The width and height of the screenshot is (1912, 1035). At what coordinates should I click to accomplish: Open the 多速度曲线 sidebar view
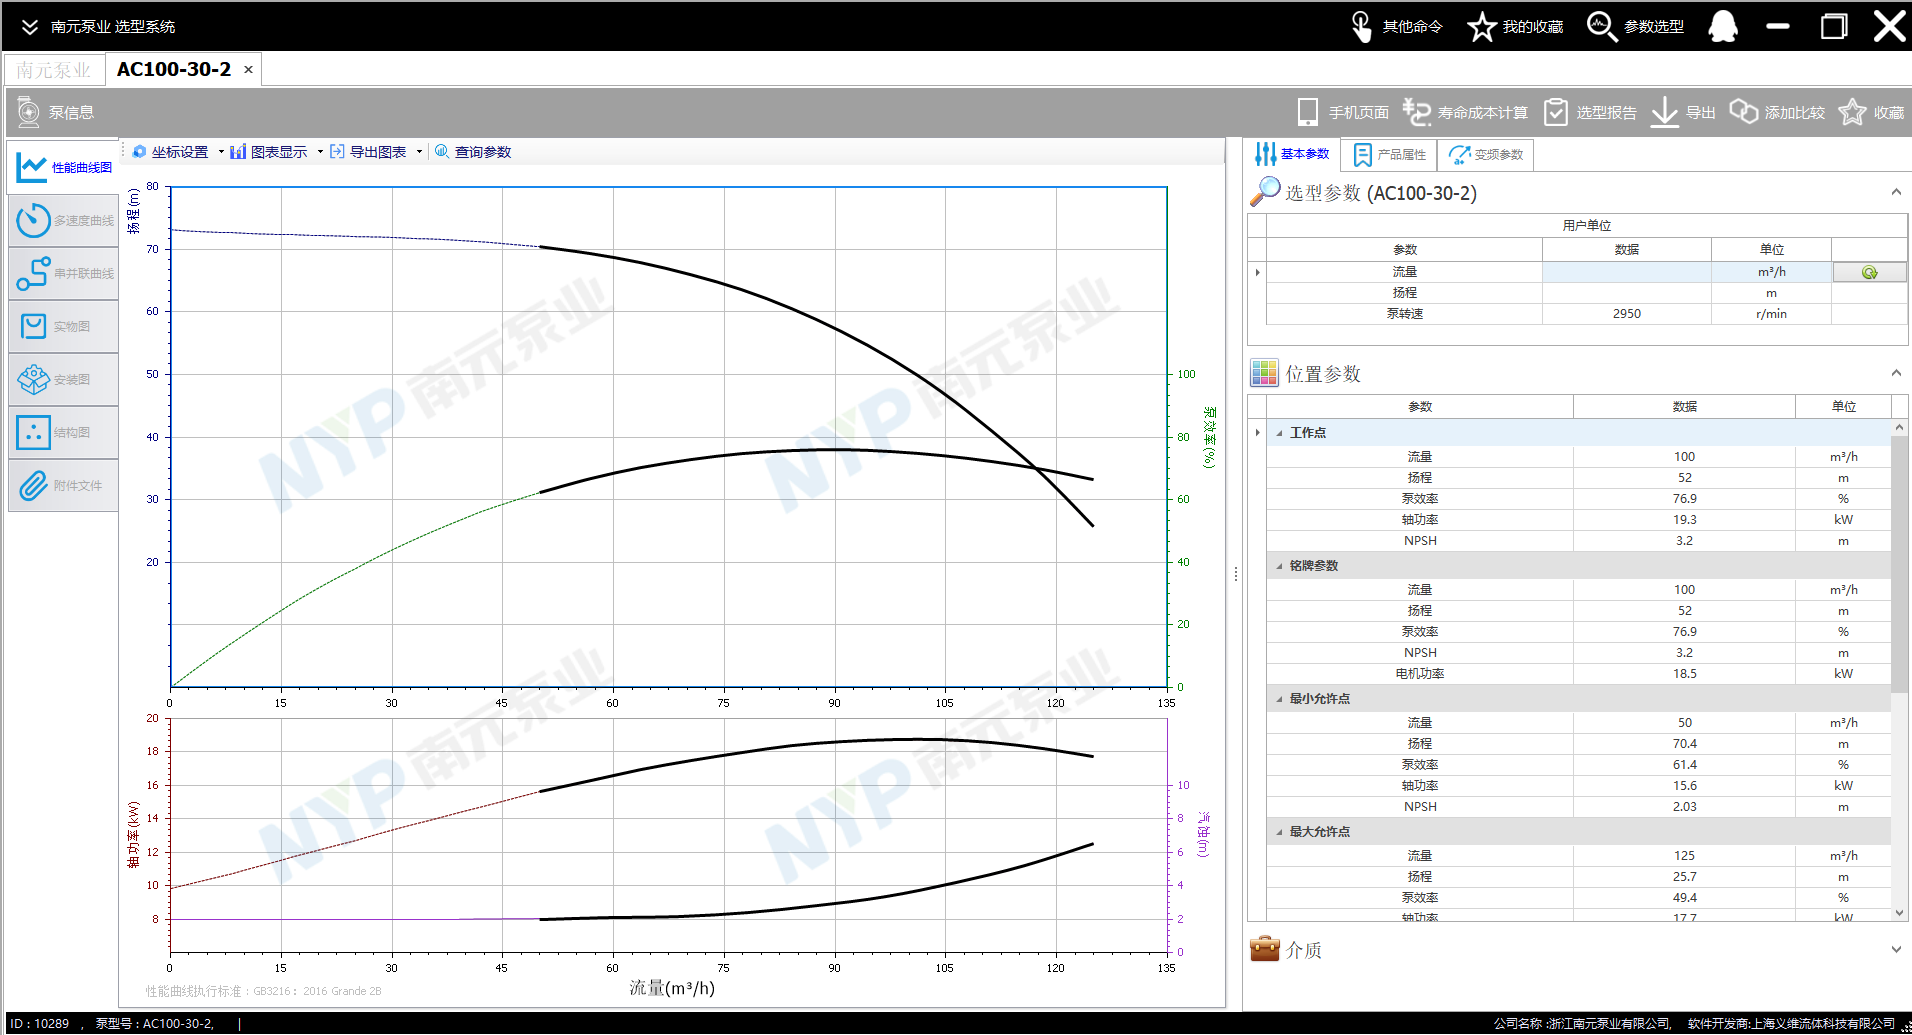tap(63, 220)
